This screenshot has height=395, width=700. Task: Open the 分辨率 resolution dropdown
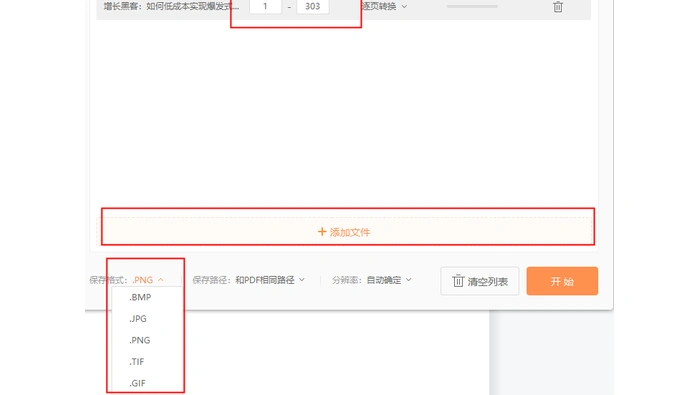click(388, 280)
